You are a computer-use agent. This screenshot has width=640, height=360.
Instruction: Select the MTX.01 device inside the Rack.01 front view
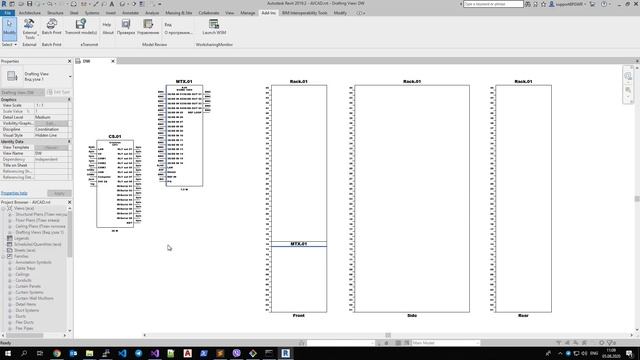(x=299, y=244)
